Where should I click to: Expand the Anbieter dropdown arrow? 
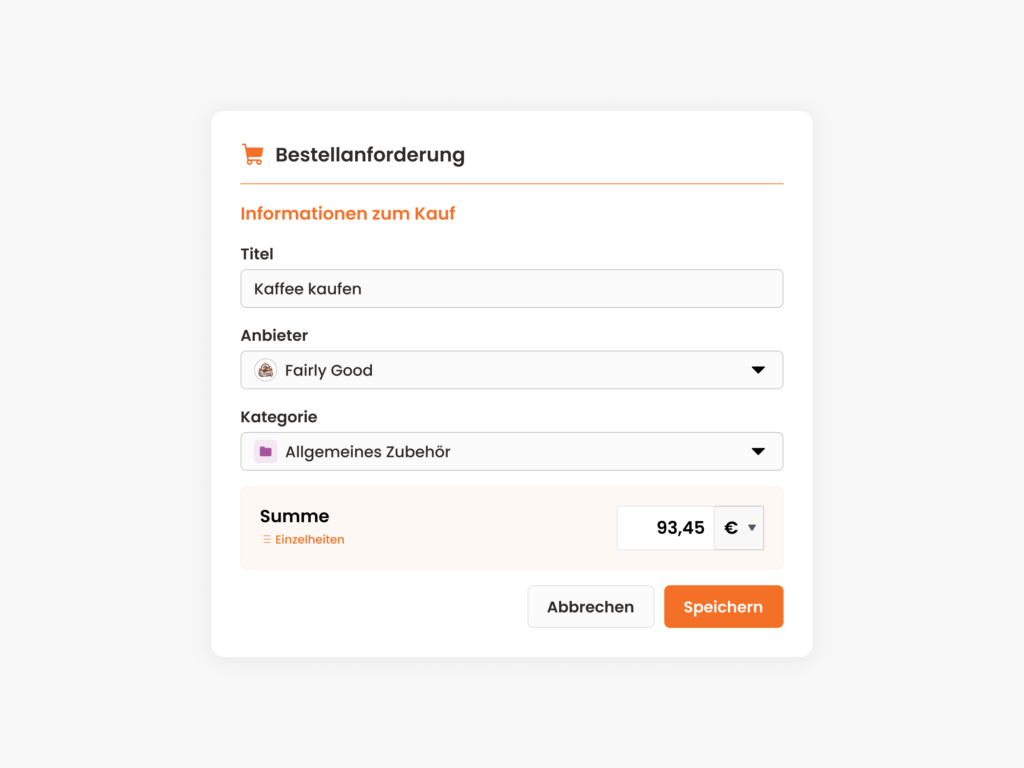(x=758, y=370)
